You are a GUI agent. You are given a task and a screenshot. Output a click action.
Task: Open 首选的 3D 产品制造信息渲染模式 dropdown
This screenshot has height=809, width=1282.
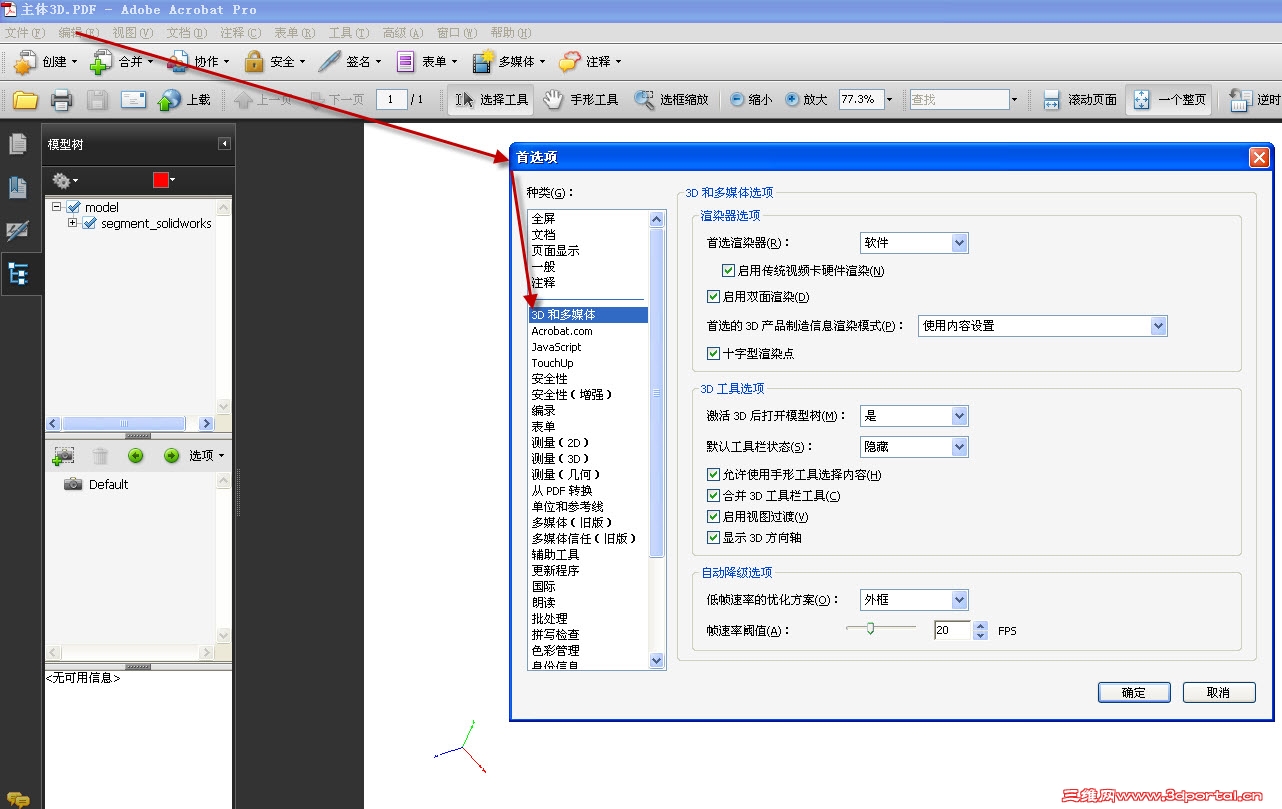(x=1043, y=326)
